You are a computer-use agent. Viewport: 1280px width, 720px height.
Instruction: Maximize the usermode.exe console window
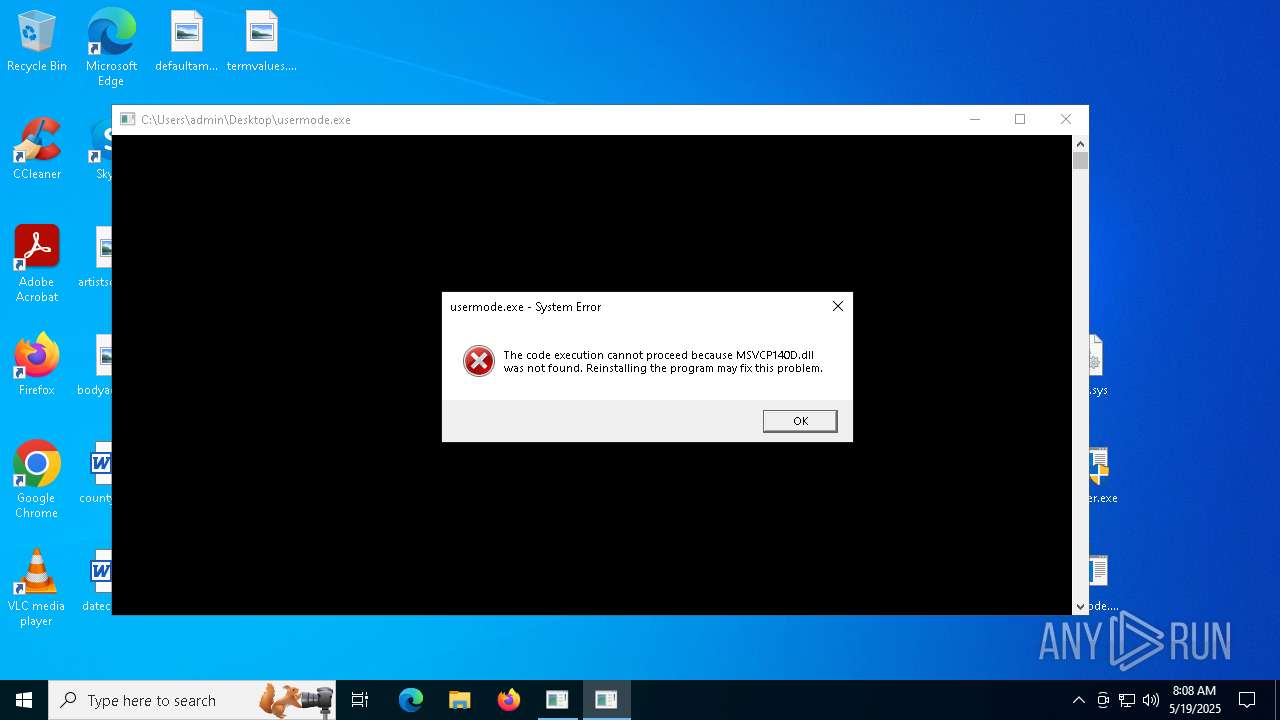click(x=1020, y=119)
